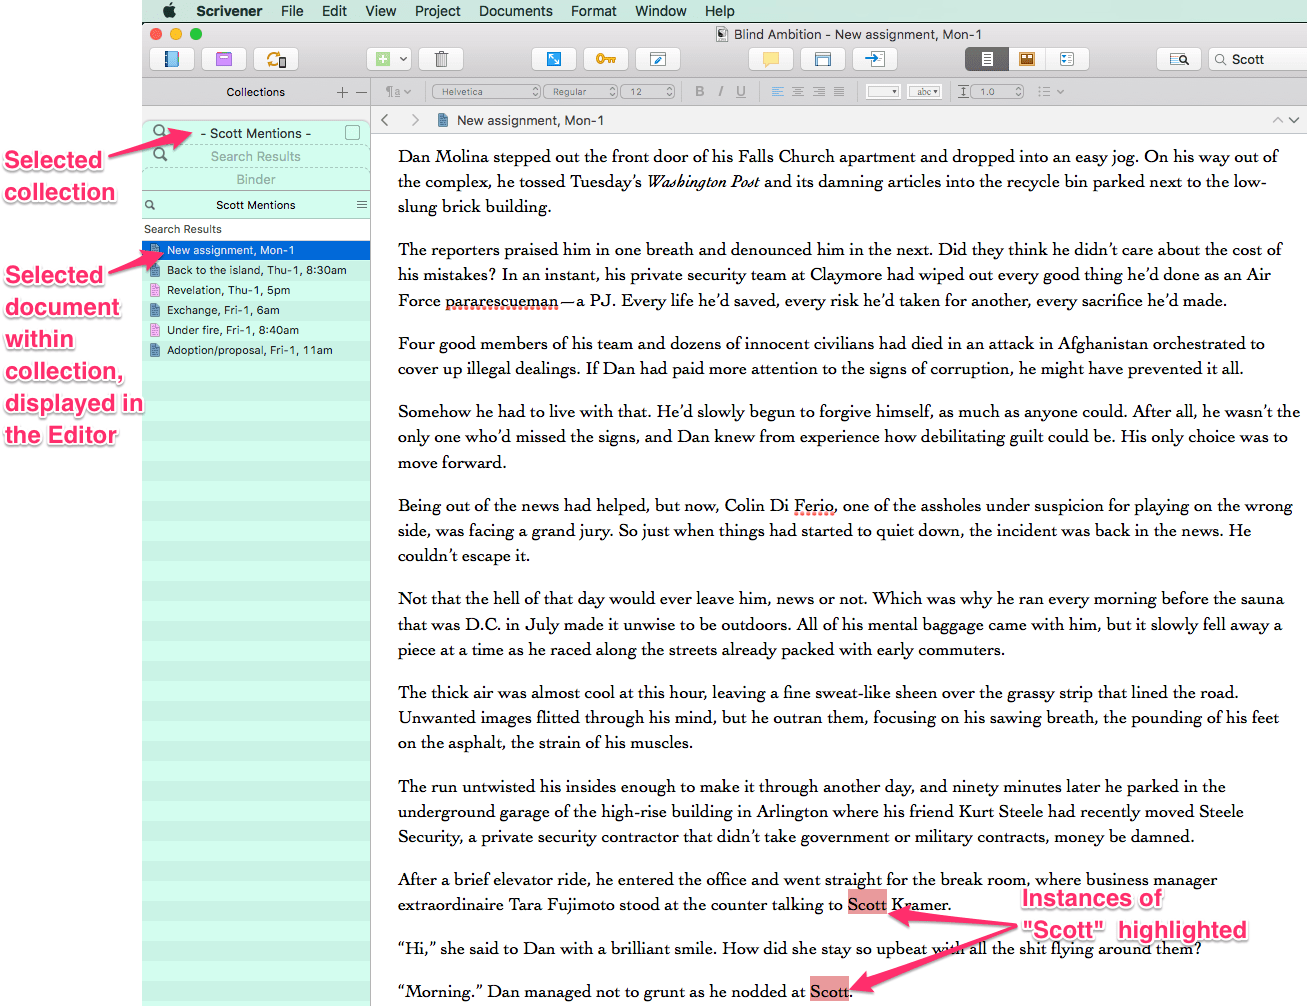Open the Scrivener application menu

click(x=229, y=11)
